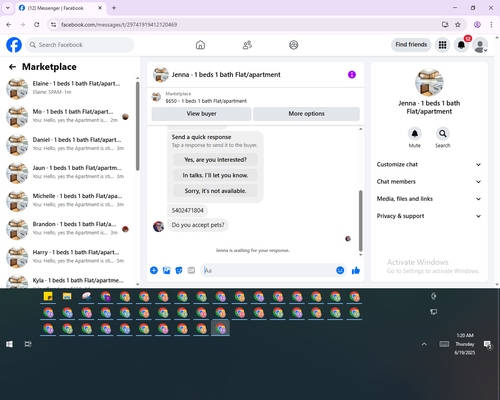This screenshot has width=500, height=400.
Task: Open Elaine's apartment conversation
Action: tap(68, 88)
